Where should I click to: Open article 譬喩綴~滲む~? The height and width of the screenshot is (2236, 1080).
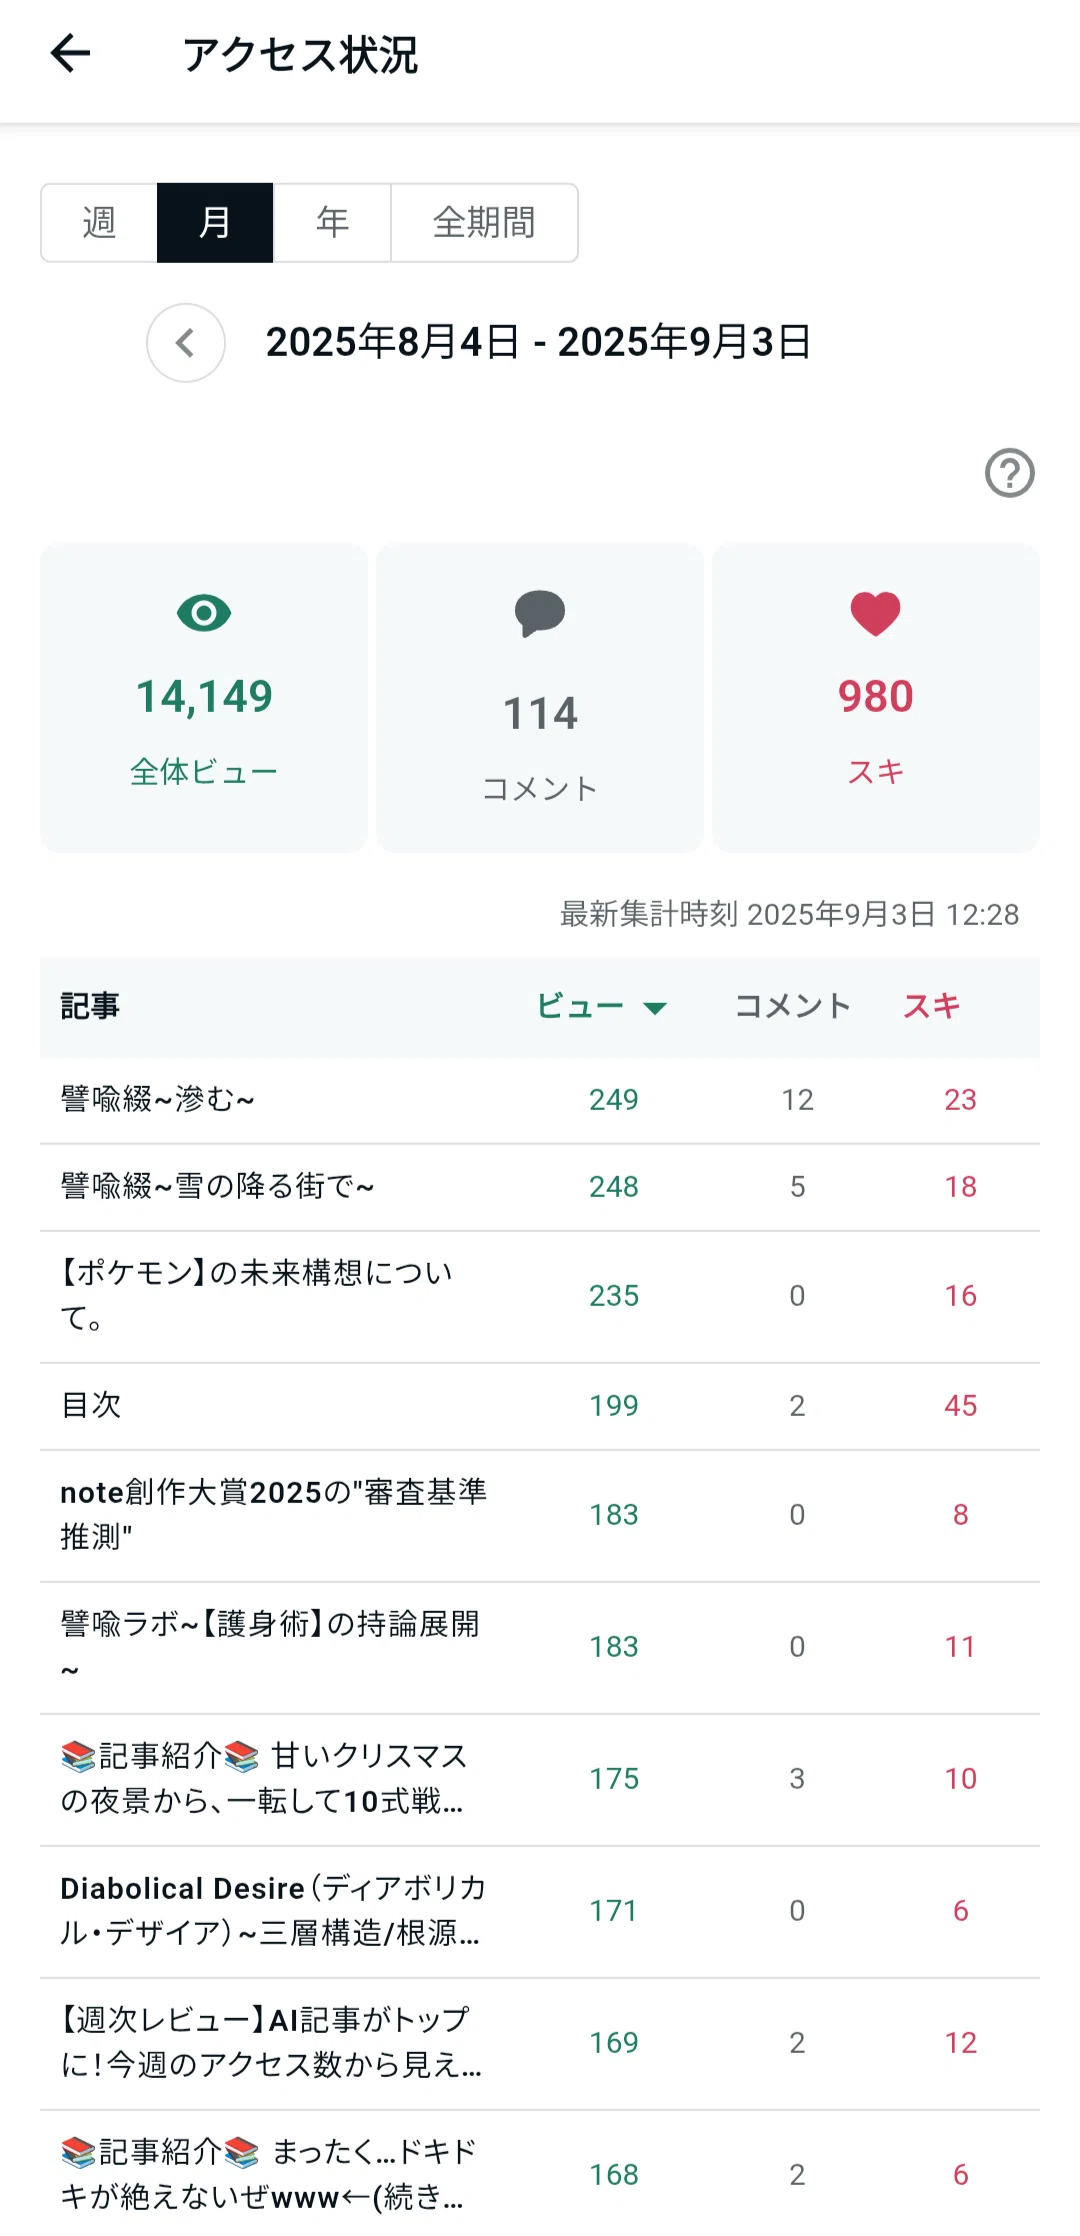coord(540,1100)
